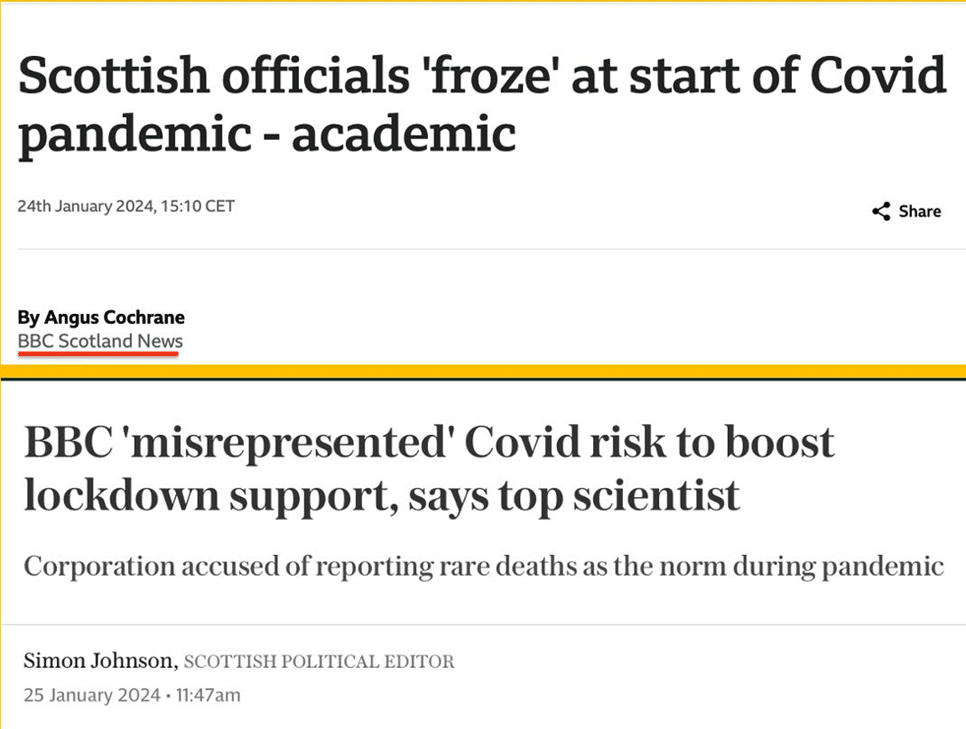The image size is (966, 729).
Task: Click the red underline beneath BBC Scotland News
Action: coord(99,354)
